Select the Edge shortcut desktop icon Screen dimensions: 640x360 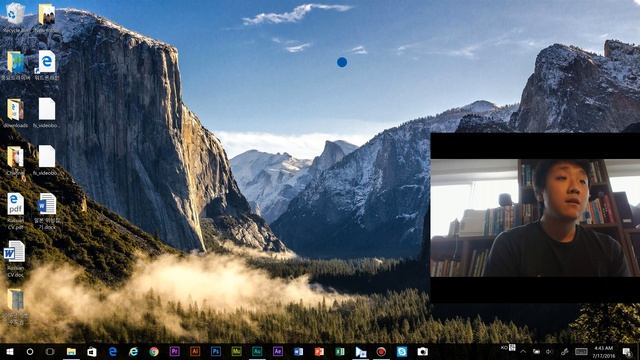point(47,65)
